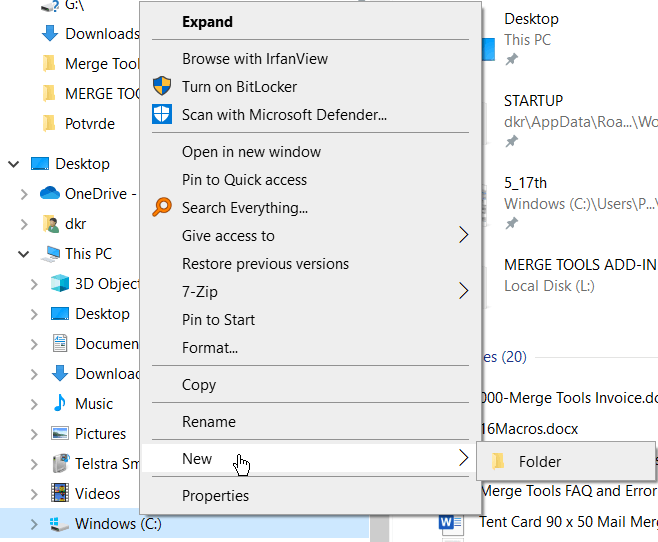Open Properties from context menu
This screenshot has height=542, width=658.
[311, 495]
